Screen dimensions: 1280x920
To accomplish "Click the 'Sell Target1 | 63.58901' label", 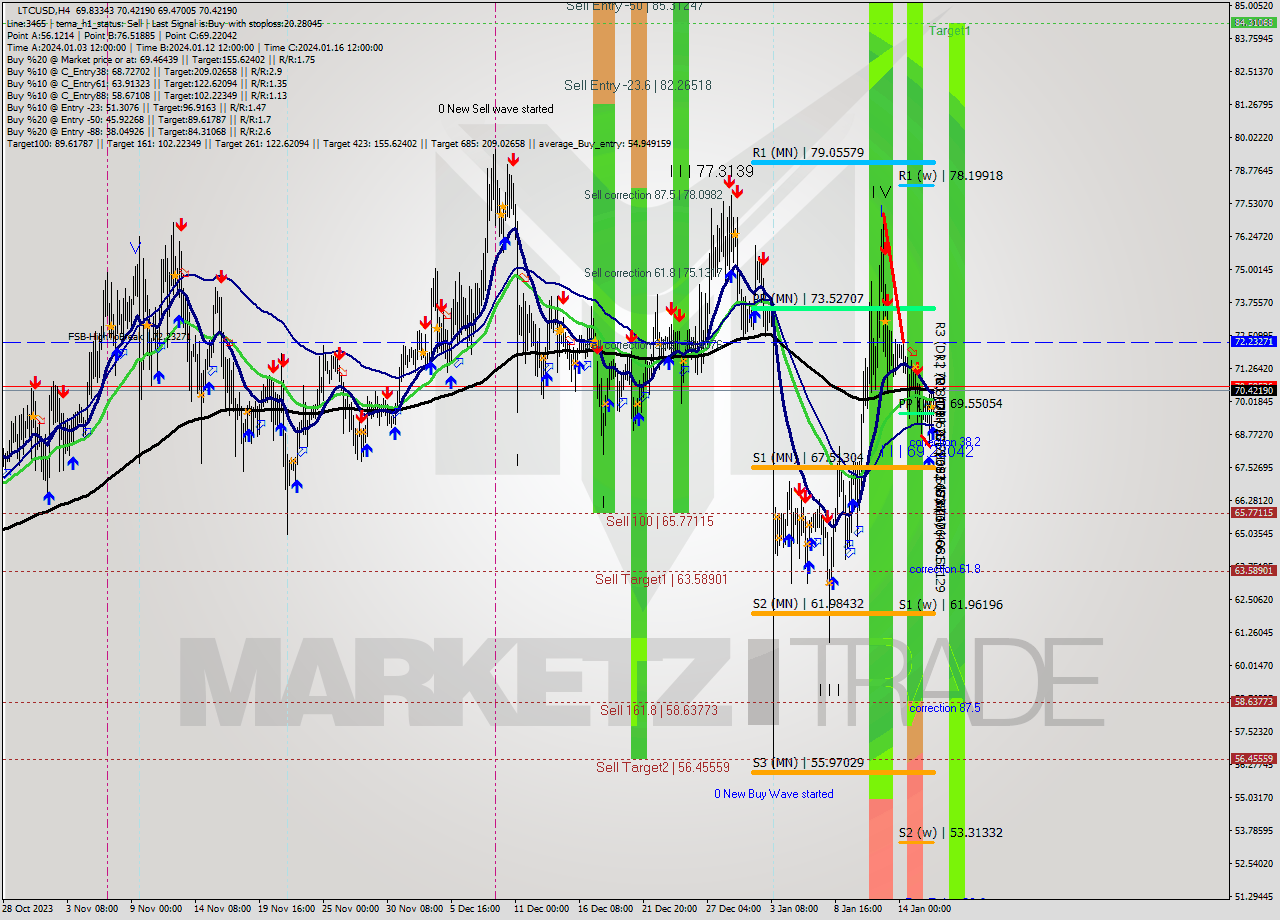I will (661, 580).
